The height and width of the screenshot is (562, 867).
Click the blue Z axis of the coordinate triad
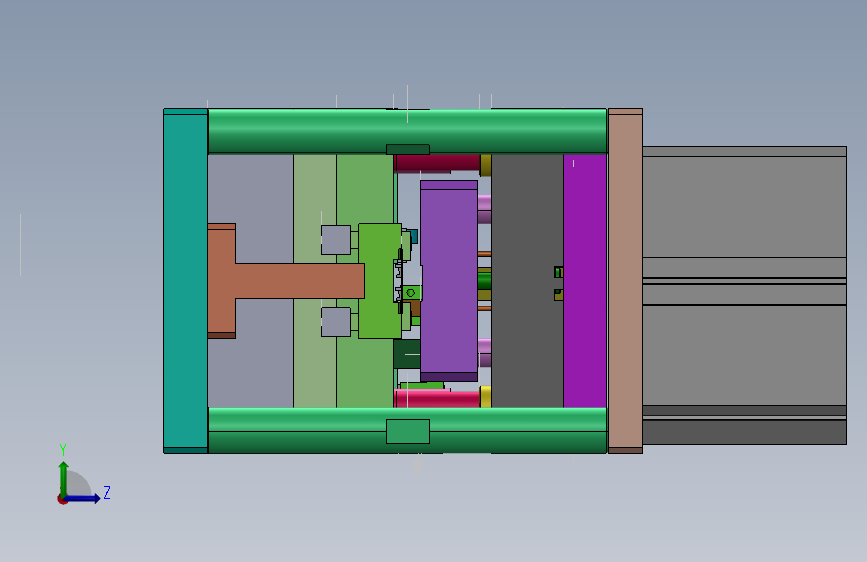[x=83, y=498]
